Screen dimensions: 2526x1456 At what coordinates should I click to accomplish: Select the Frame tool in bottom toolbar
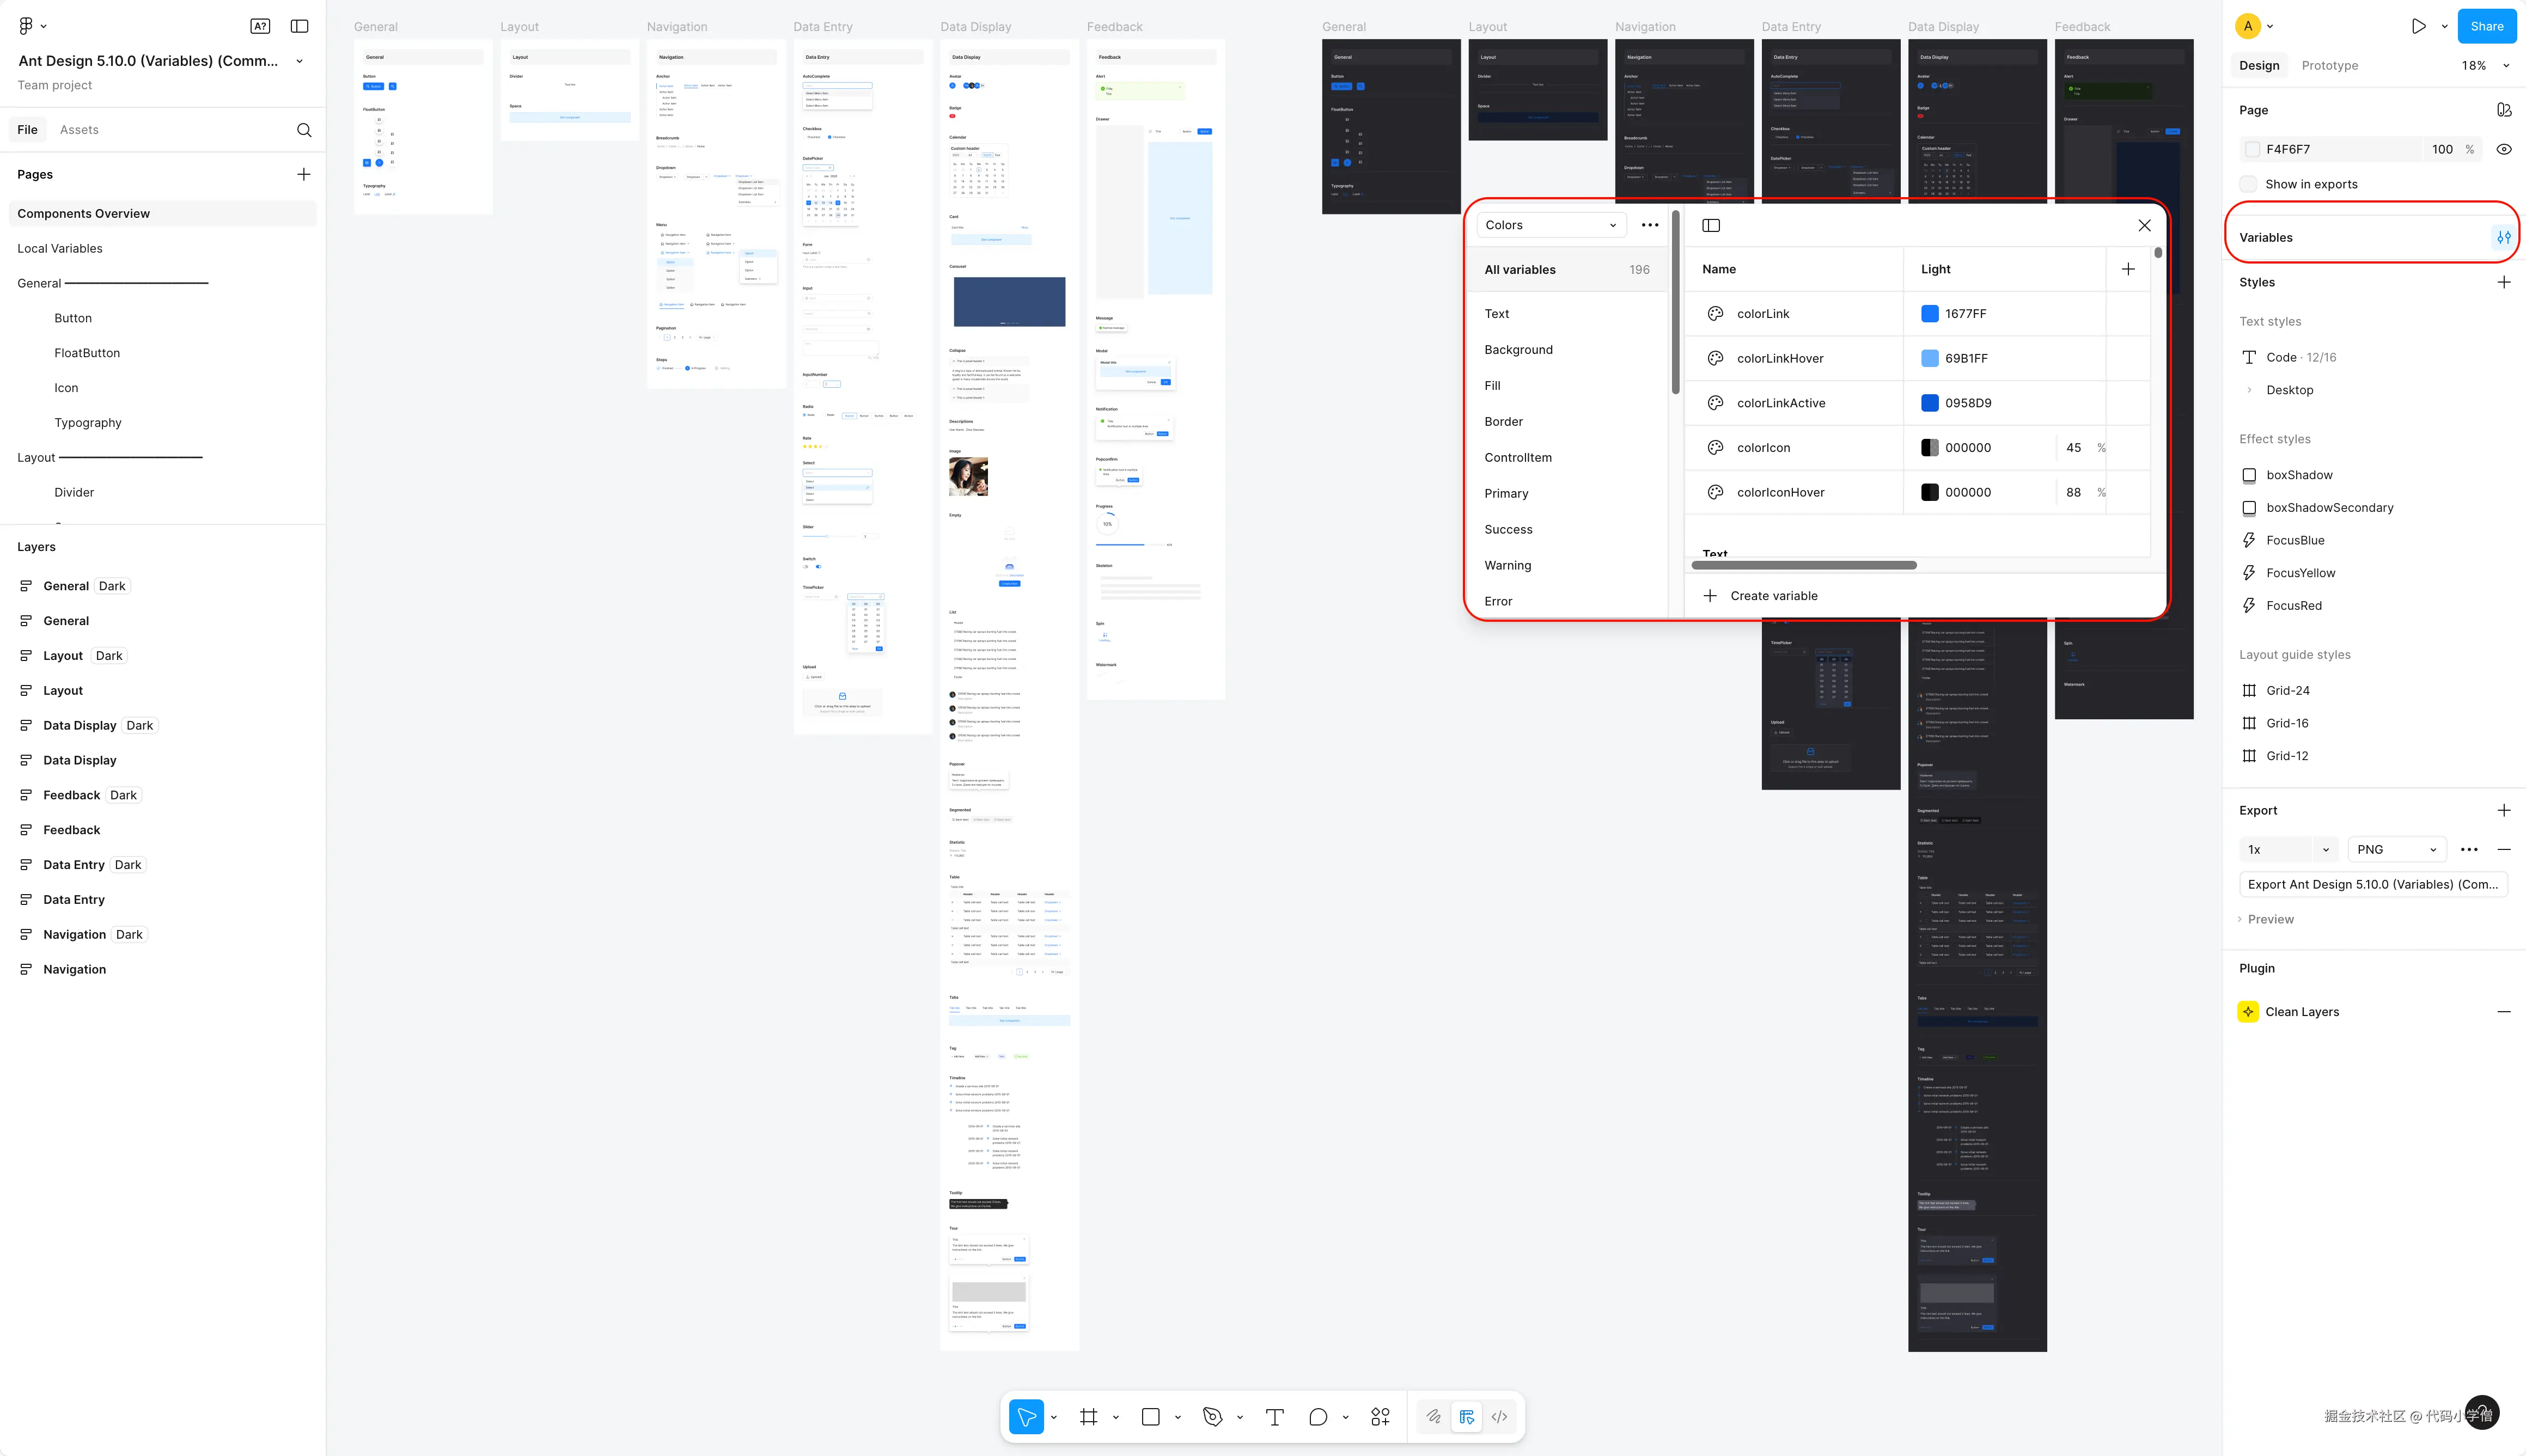coord(1088,1416)
